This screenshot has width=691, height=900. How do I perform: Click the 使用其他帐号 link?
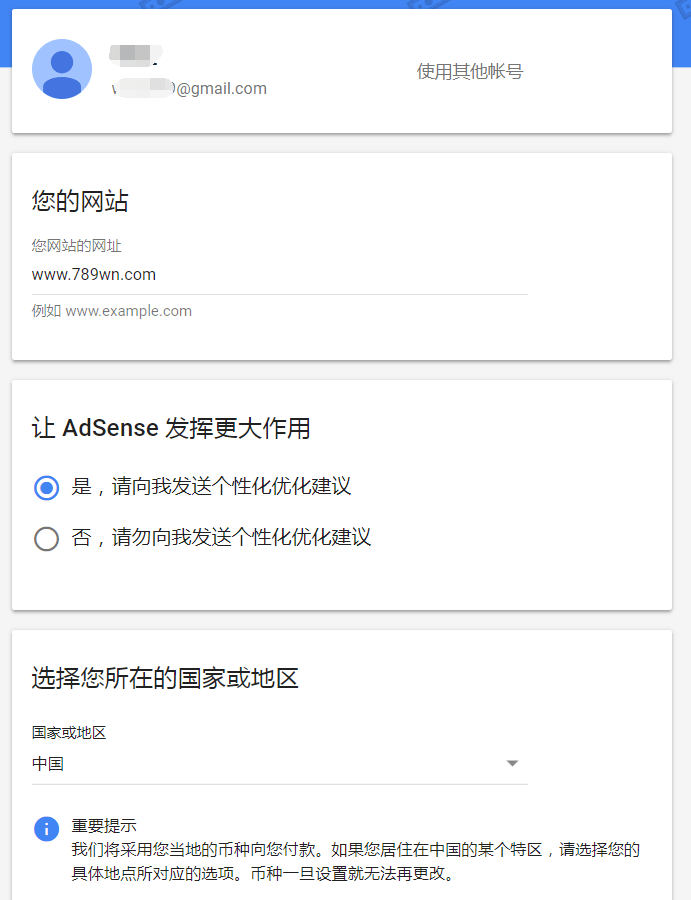(x=469, y=72)
